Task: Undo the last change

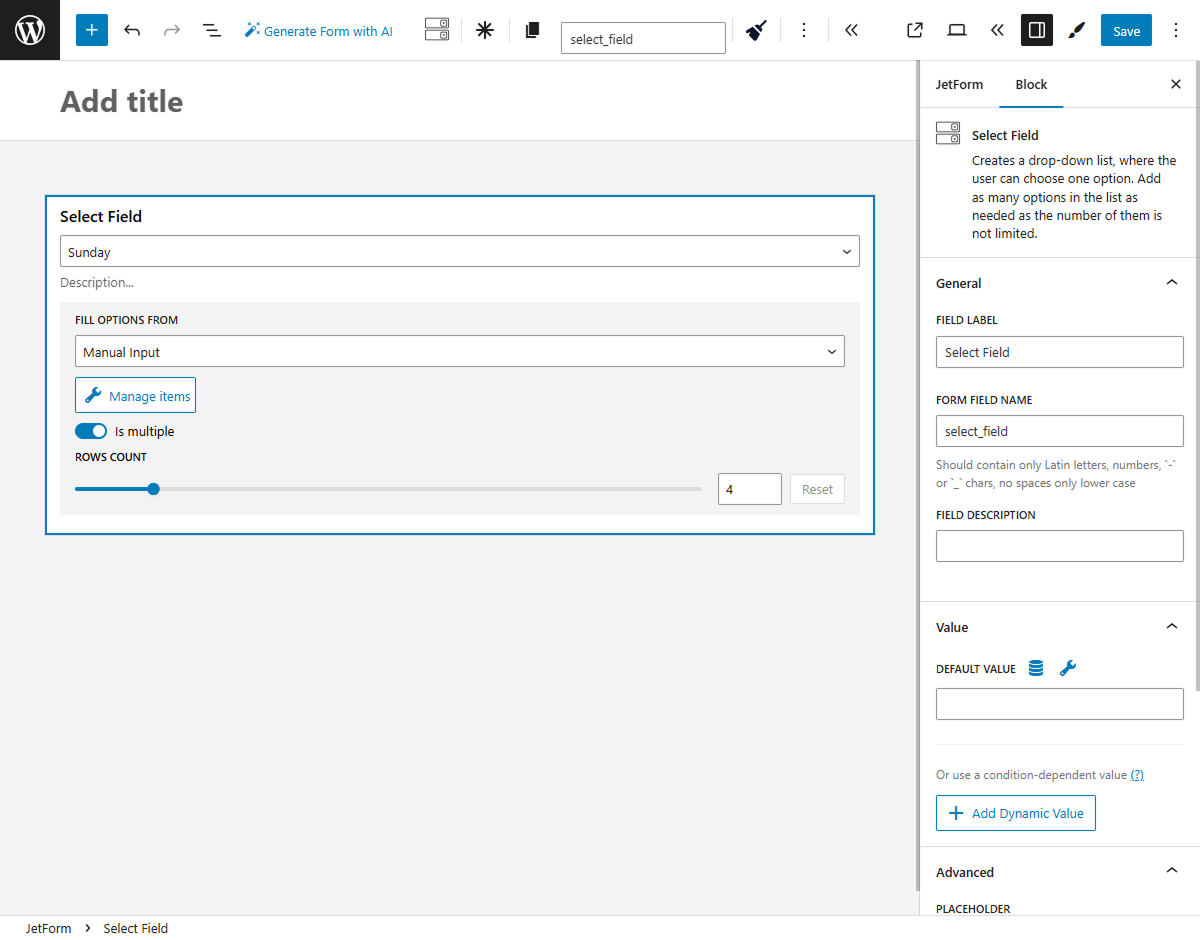Action: tap(132, 30)
